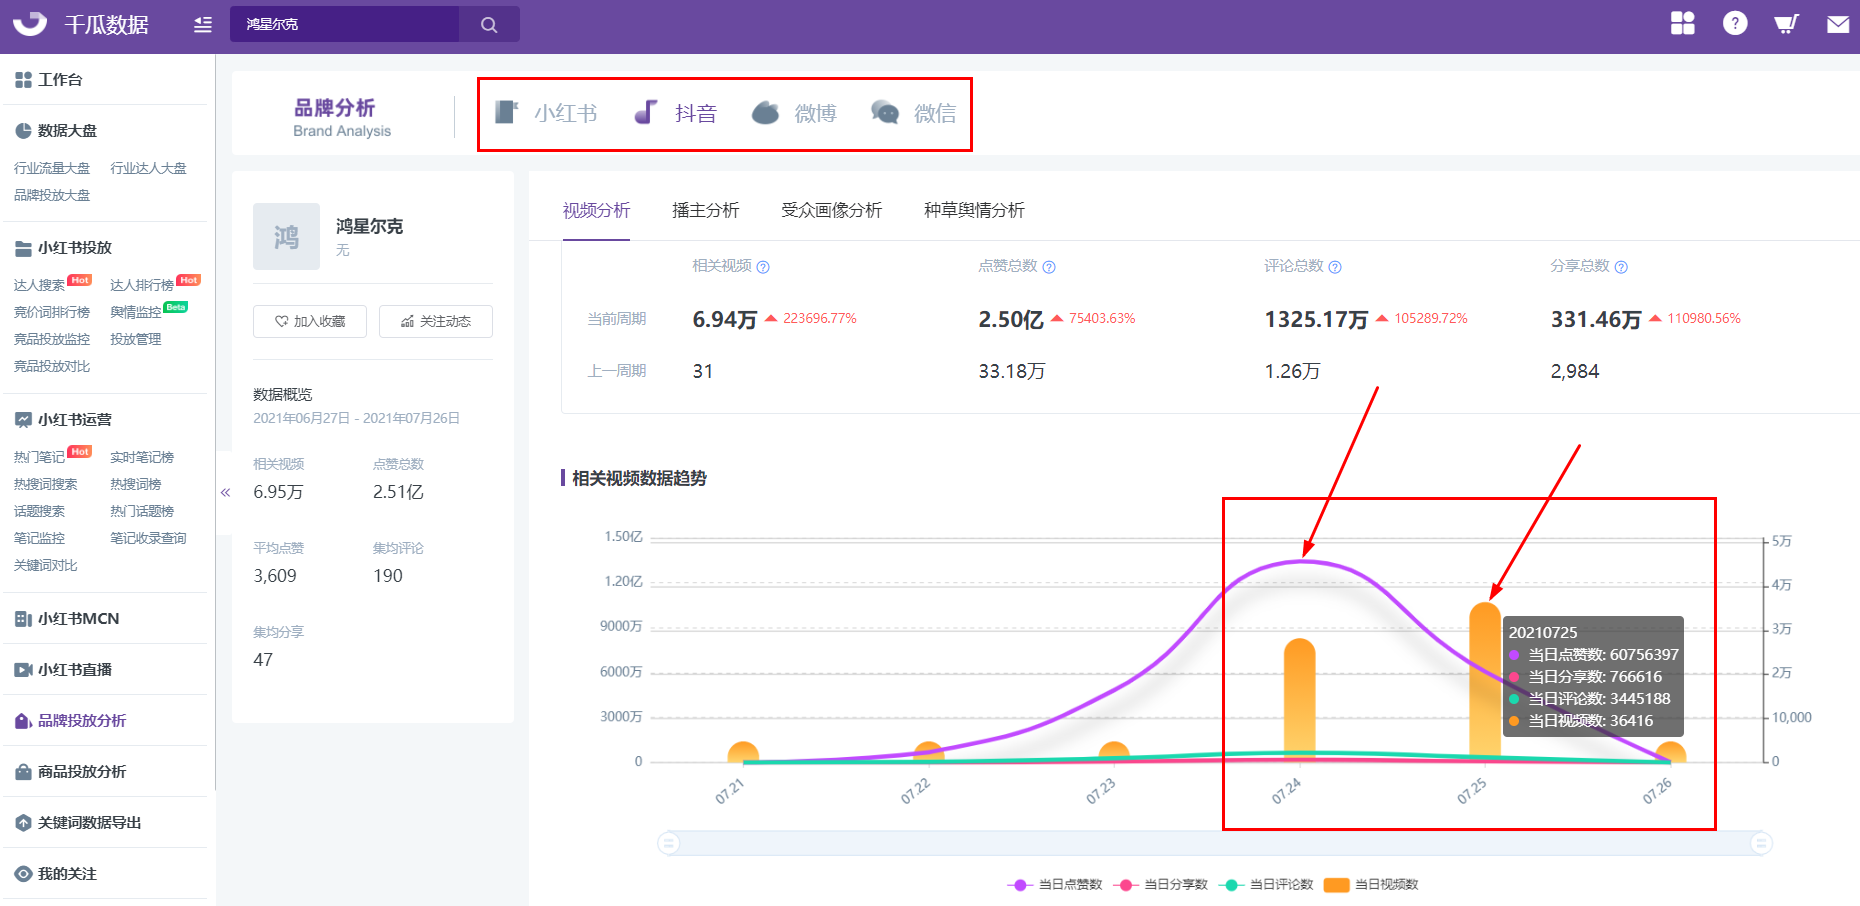Open 行业流量大盘 link
Screen dimensions: 1860x906
click(52, 168)
